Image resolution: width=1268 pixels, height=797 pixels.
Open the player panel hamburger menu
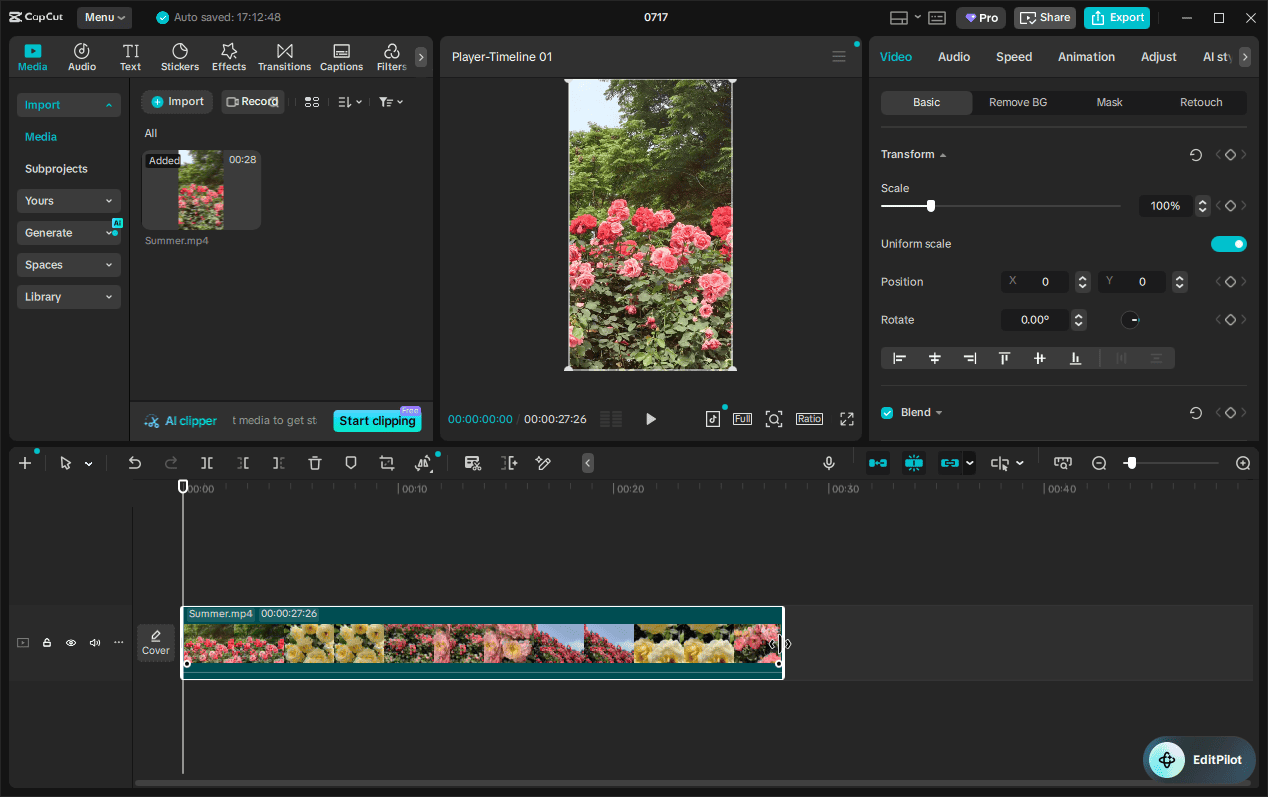pyautogui.click(x=839, y=57)
